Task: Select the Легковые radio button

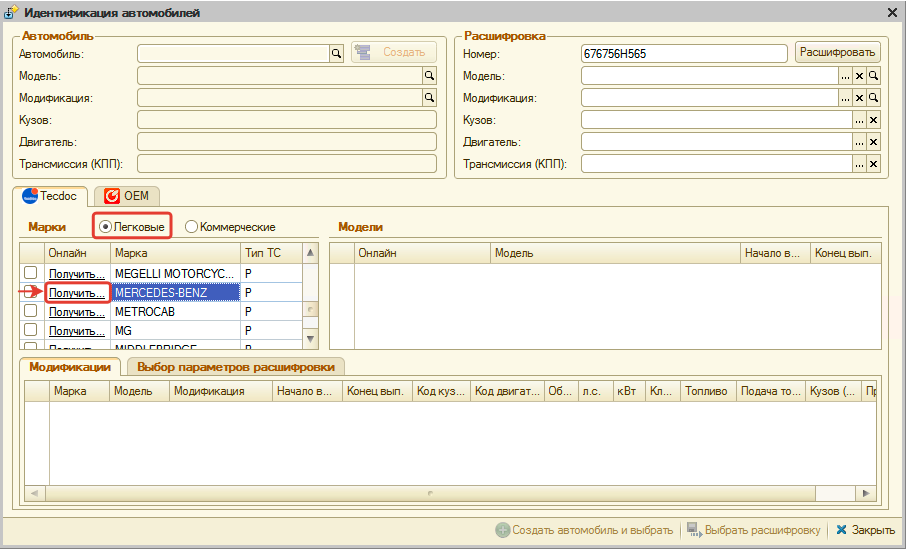Action: (106, 227)
